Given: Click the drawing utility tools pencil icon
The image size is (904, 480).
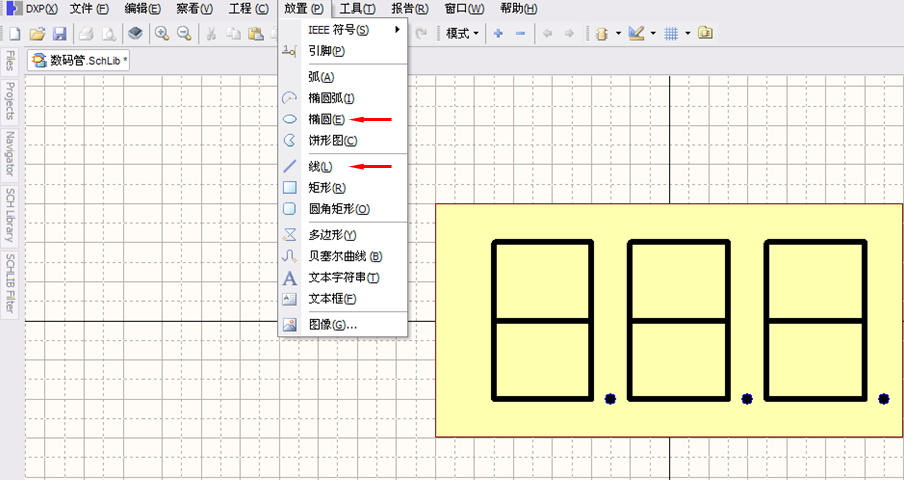Looking at the screenshot, I should [636, 34].
